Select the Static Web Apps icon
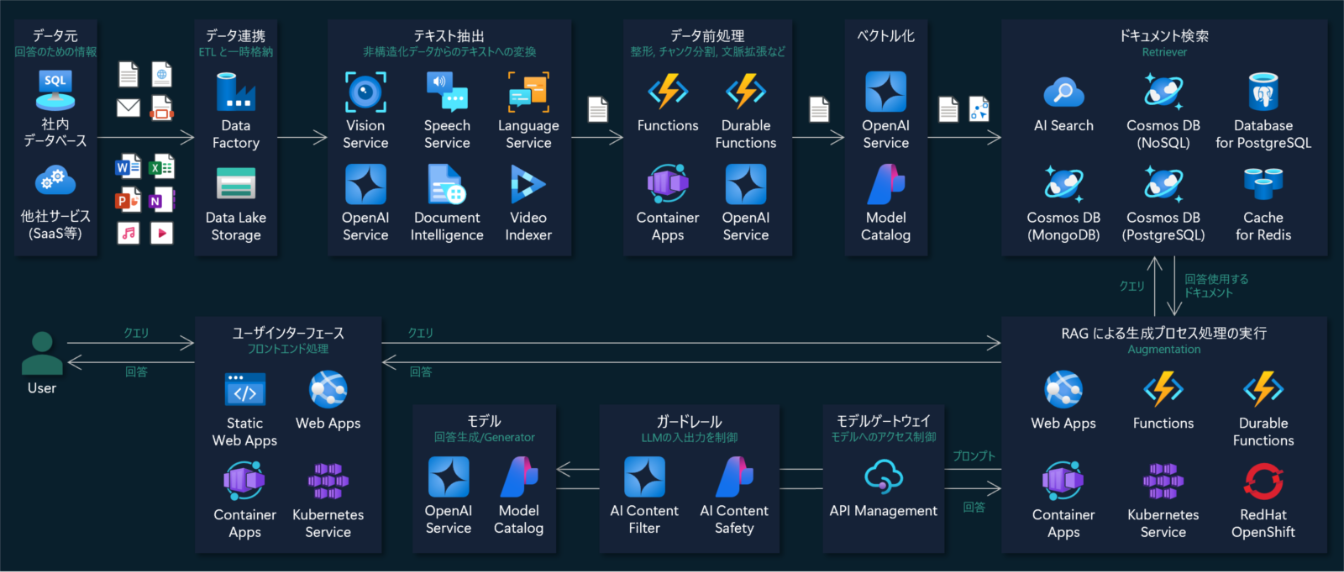Image resolution: width=1344 pixels, height=572 pixels. tap(245, 390)
